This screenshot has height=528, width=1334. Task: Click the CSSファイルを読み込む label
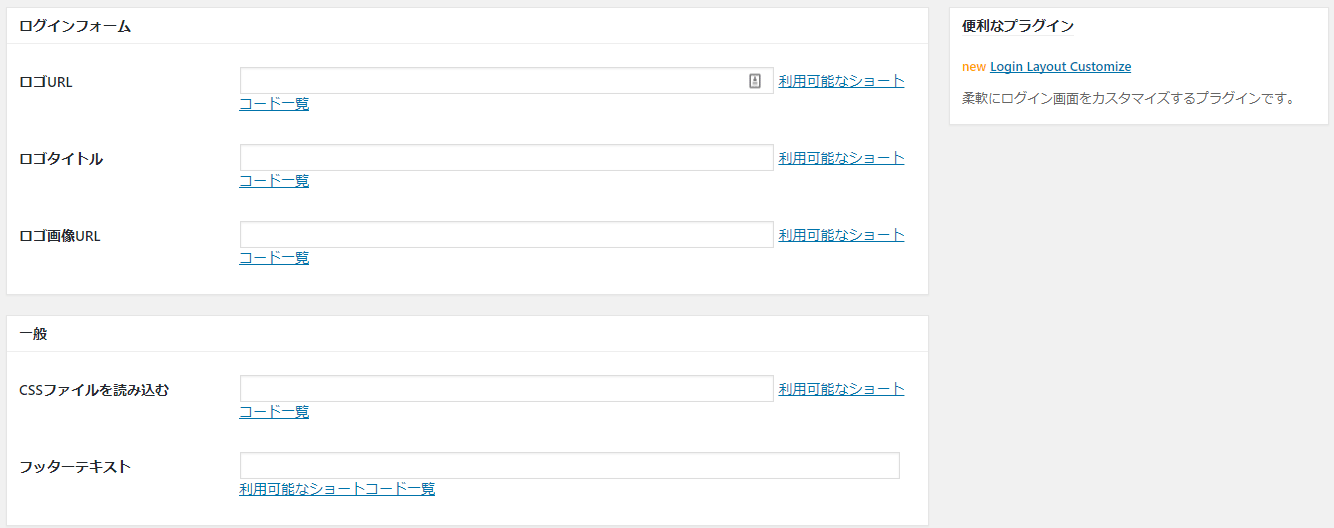pos(94,390)
